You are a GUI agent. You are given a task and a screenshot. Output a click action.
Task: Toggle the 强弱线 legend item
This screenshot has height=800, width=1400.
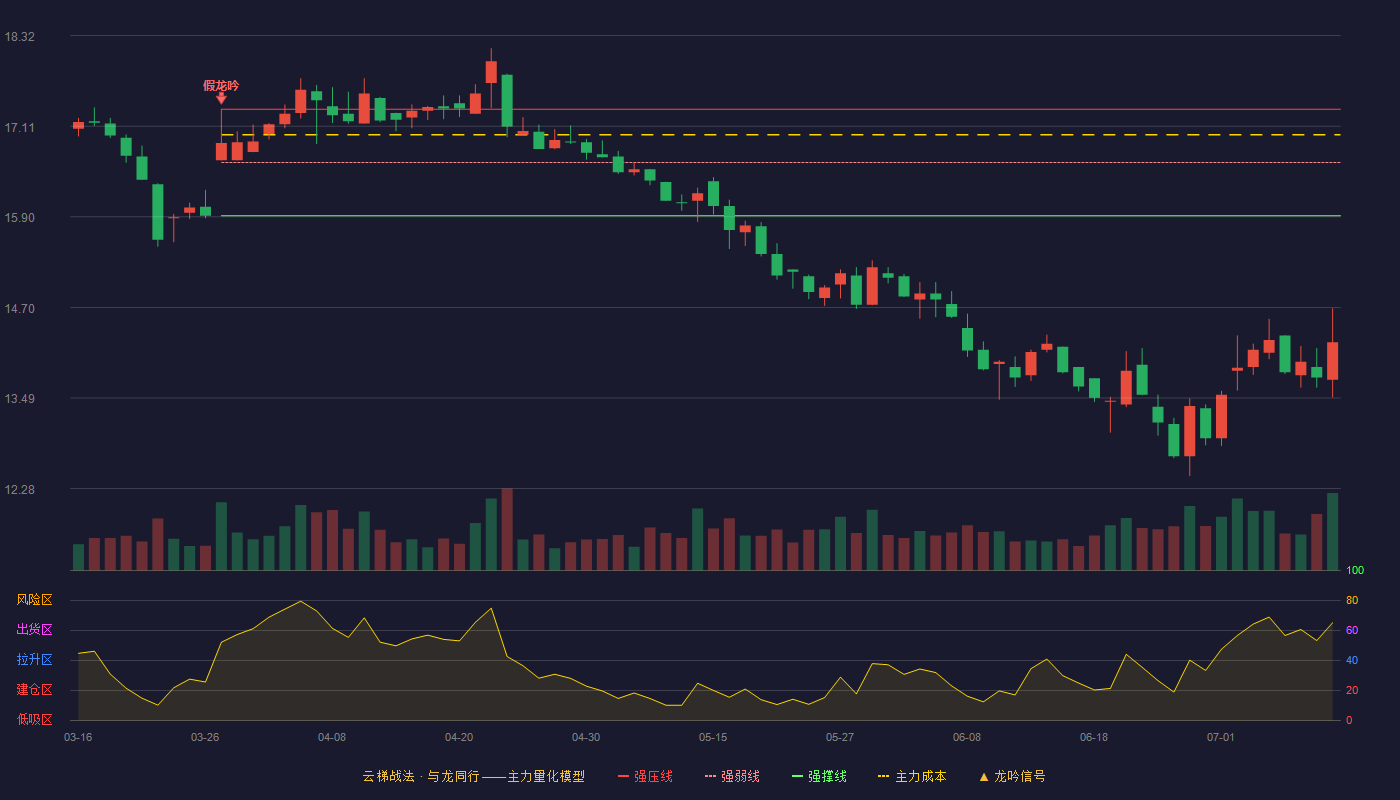732,776
